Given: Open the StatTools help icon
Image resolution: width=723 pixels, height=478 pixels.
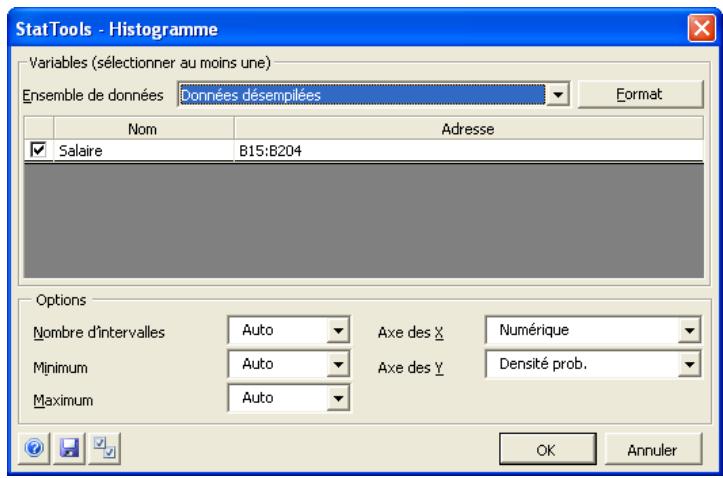Looking at the screenshot, I should [x=34, y=448].
